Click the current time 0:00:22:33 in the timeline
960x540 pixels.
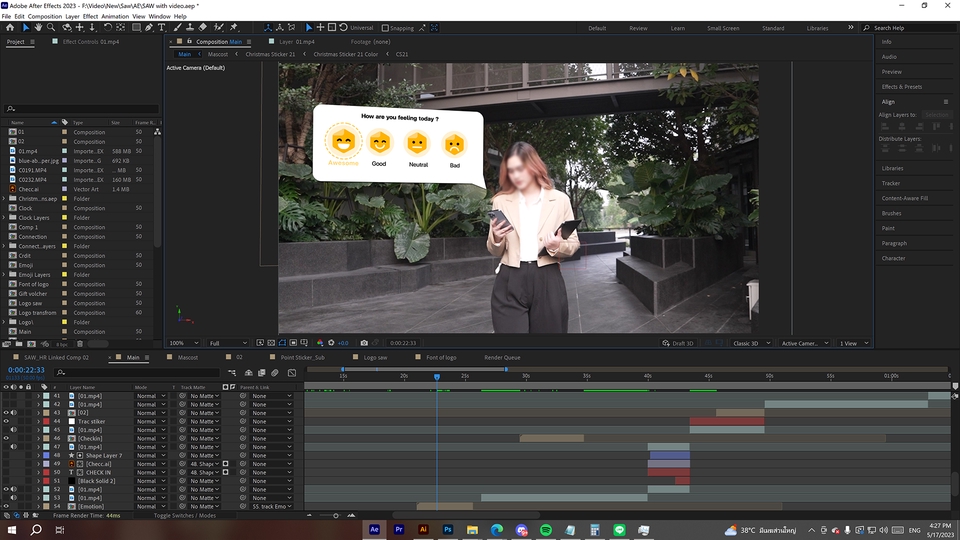click(x=26, y=370)
